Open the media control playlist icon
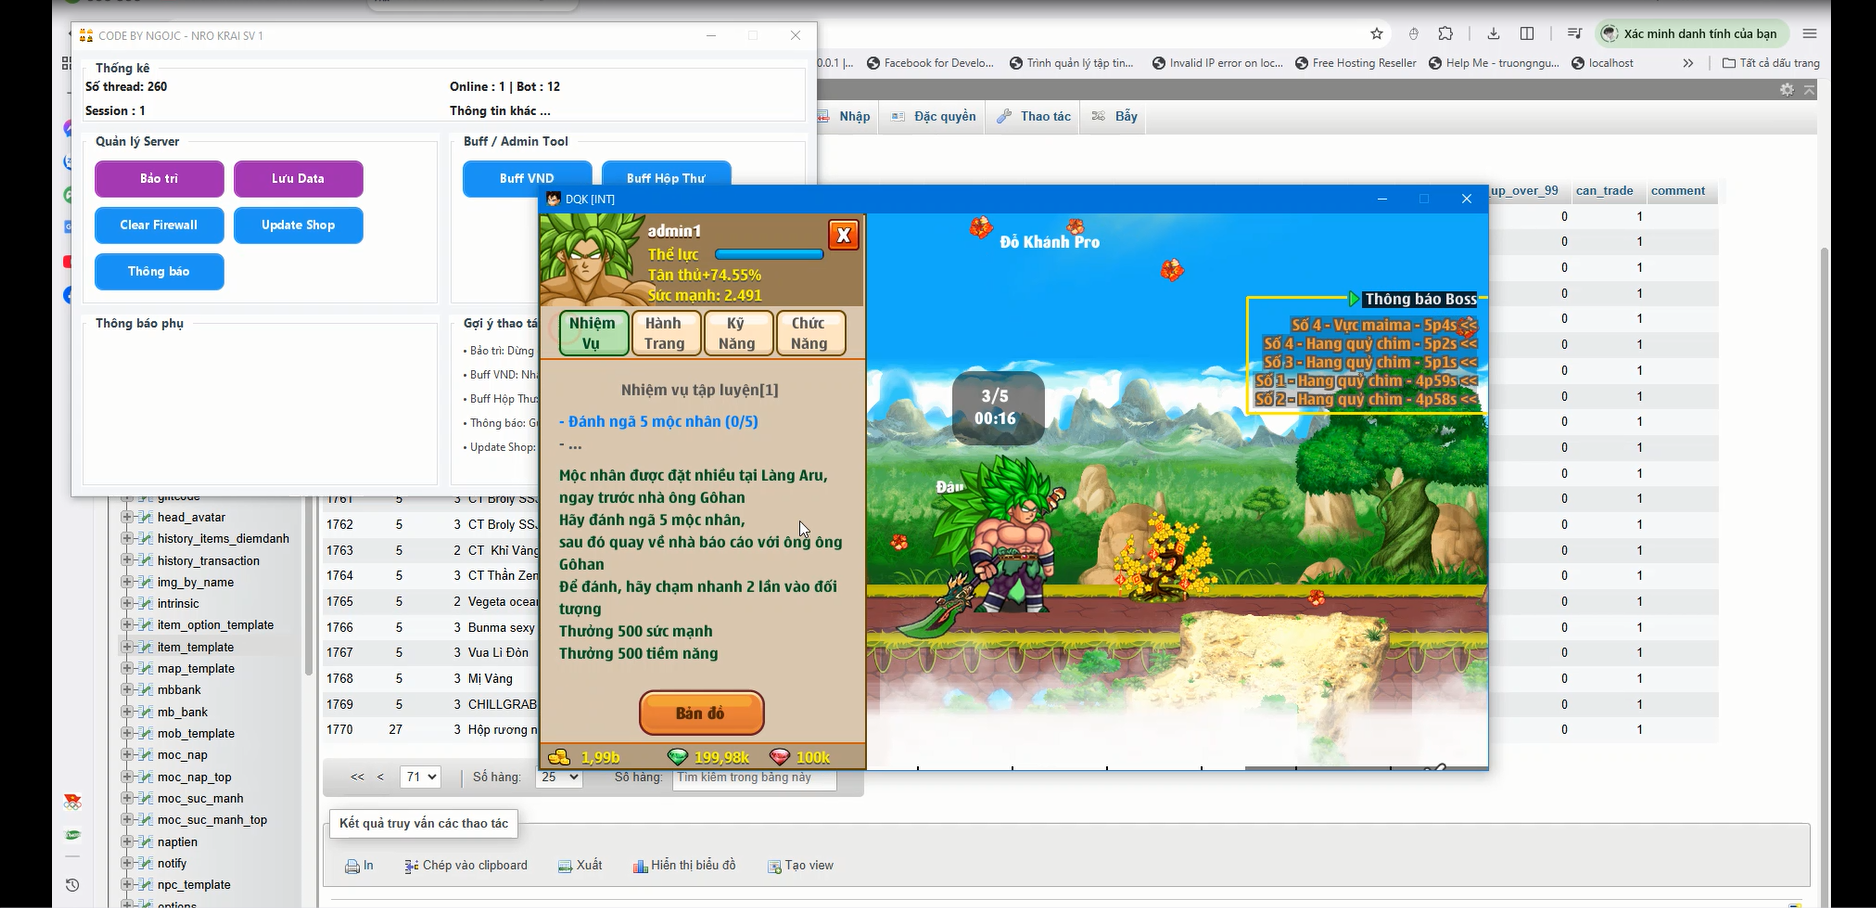The width and height of the screenshot is (1876, 908). pos(1574,34)
